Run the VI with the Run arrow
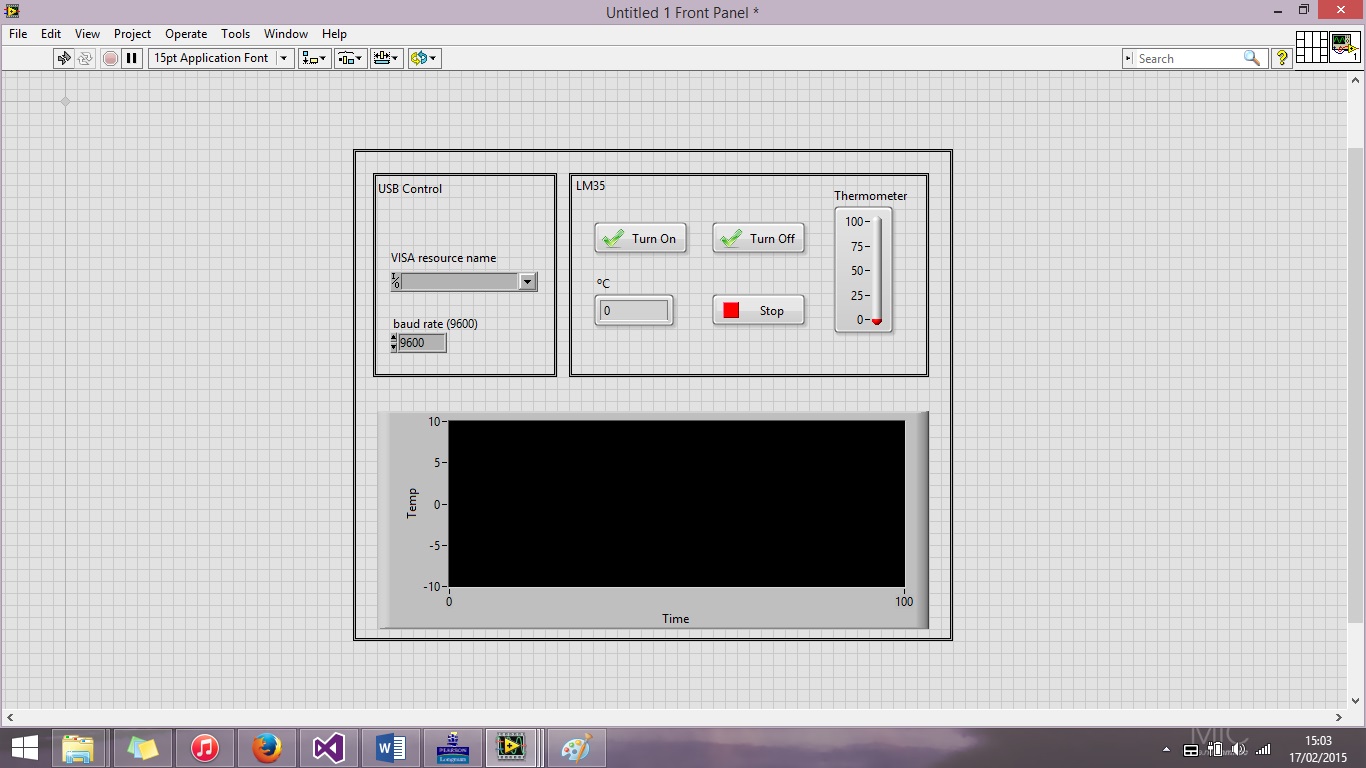Screen dimensions: 1366x768 click(x=64, y=58)
